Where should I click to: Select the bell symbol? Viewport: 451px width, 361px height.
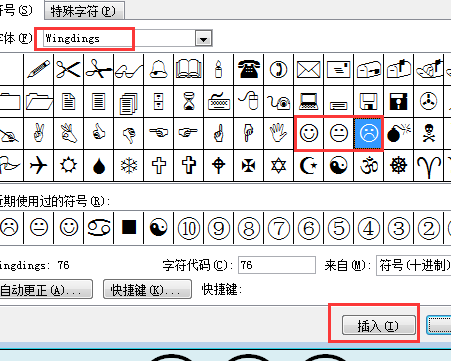[x=159, y=69]
